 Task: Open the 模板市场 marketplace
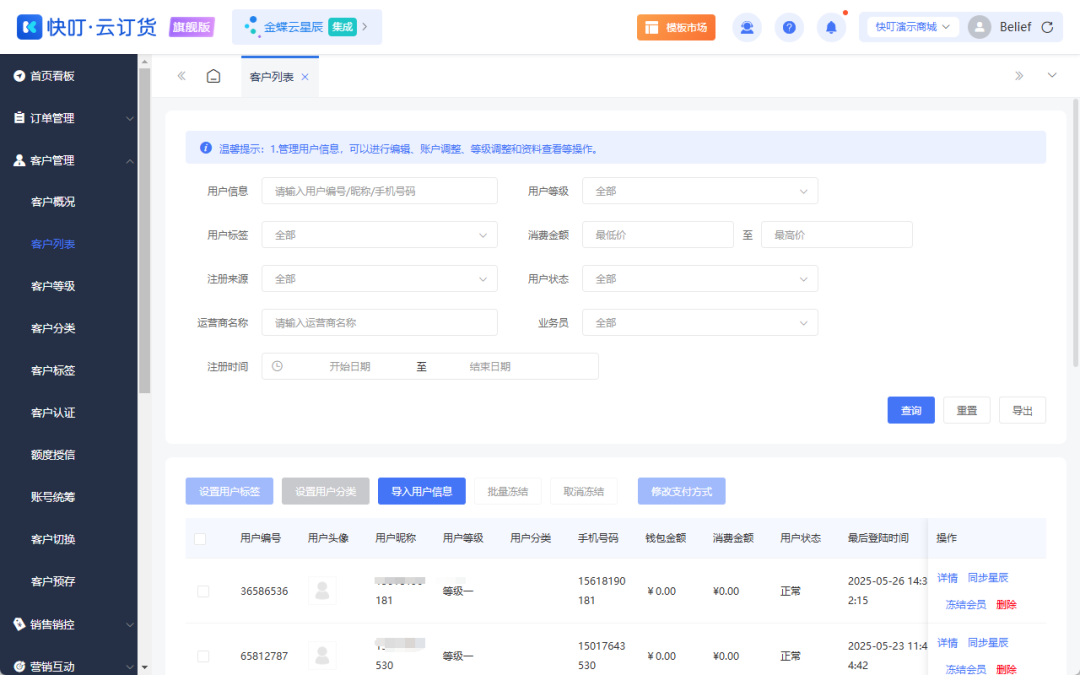[676, 27]
